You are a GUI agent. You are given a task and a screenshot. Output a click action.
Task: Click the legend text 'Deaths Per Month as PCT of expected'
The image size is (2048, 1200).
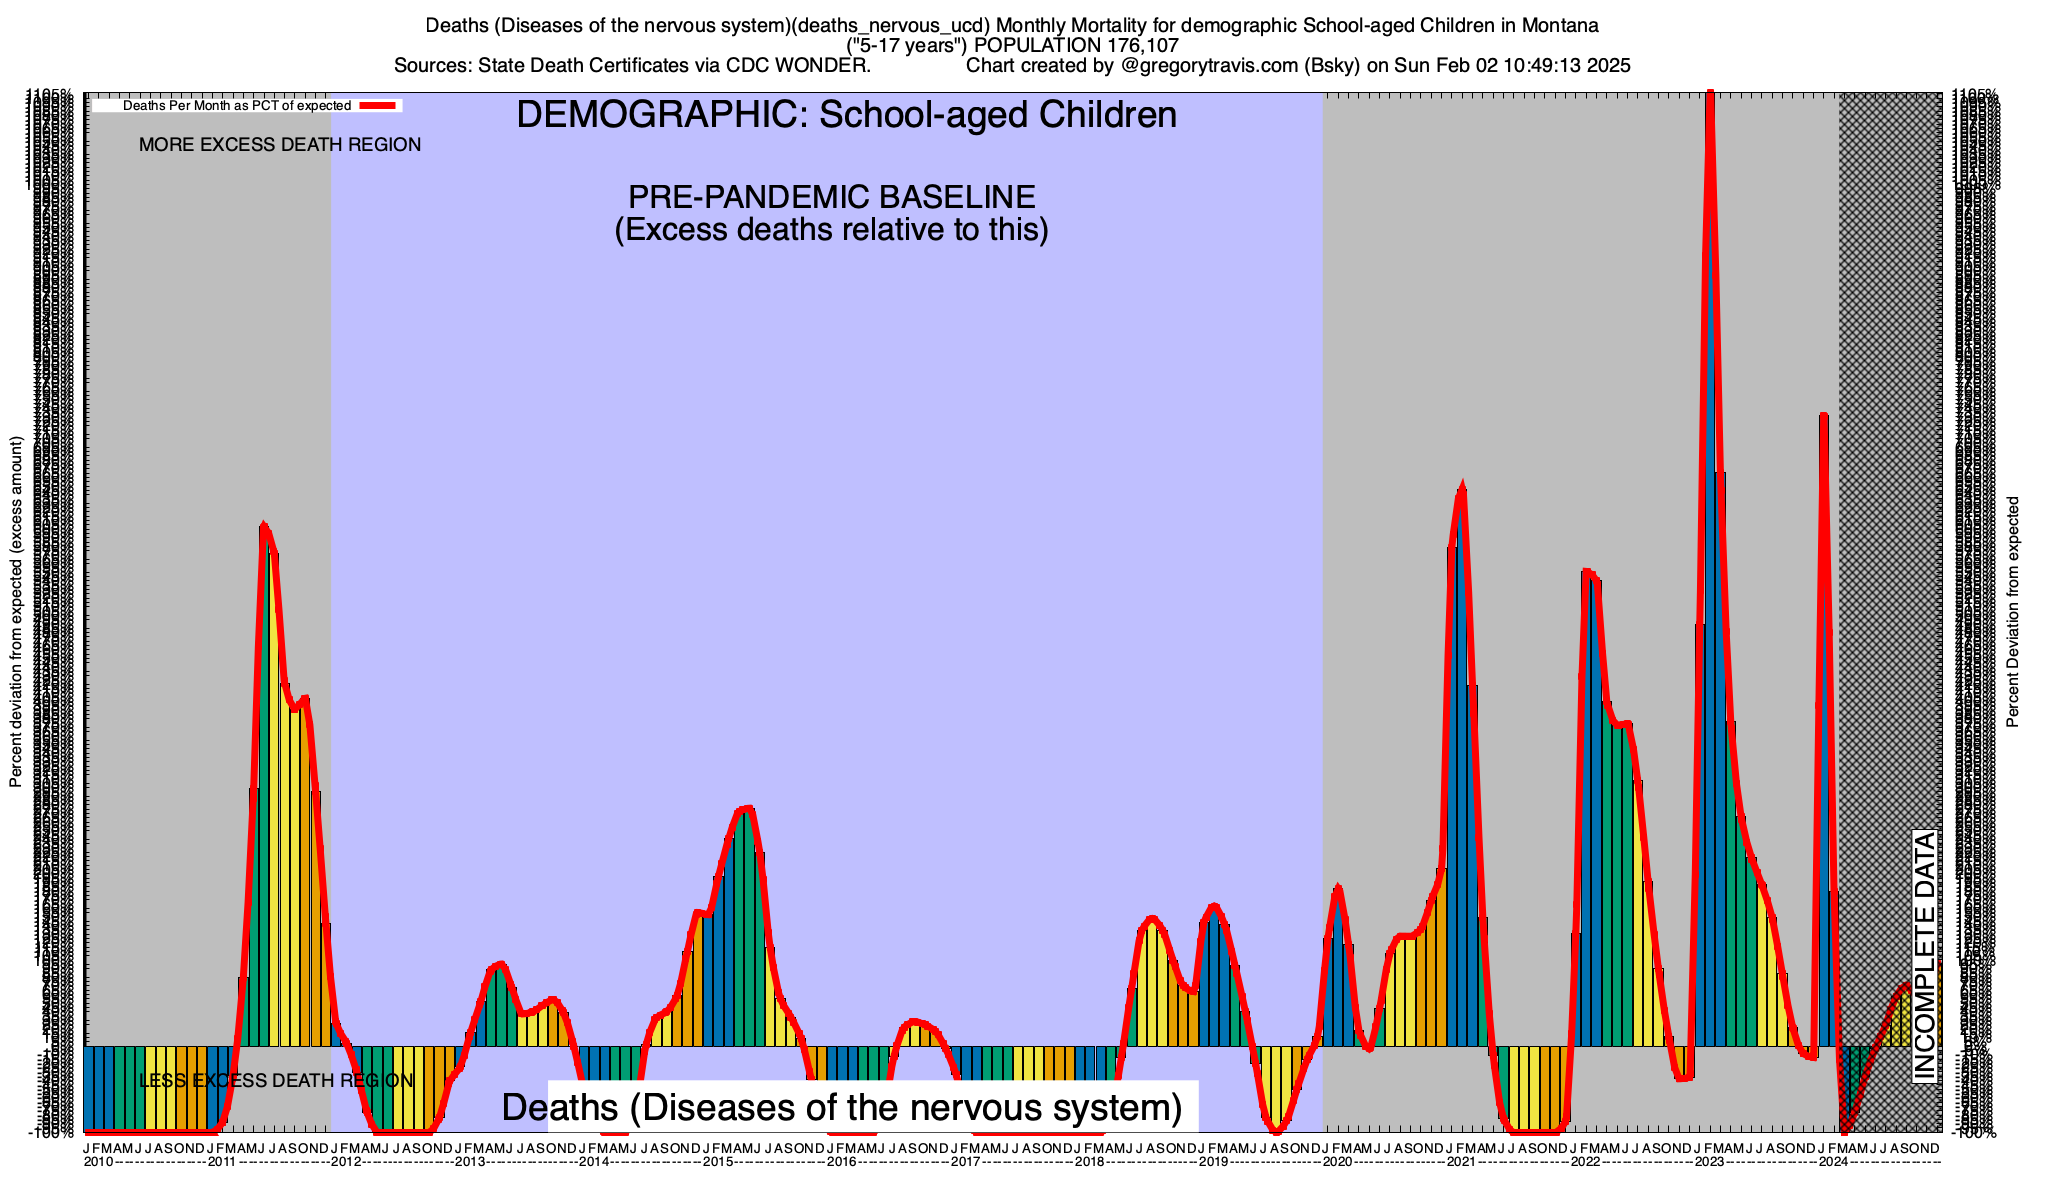coord(236,105)
